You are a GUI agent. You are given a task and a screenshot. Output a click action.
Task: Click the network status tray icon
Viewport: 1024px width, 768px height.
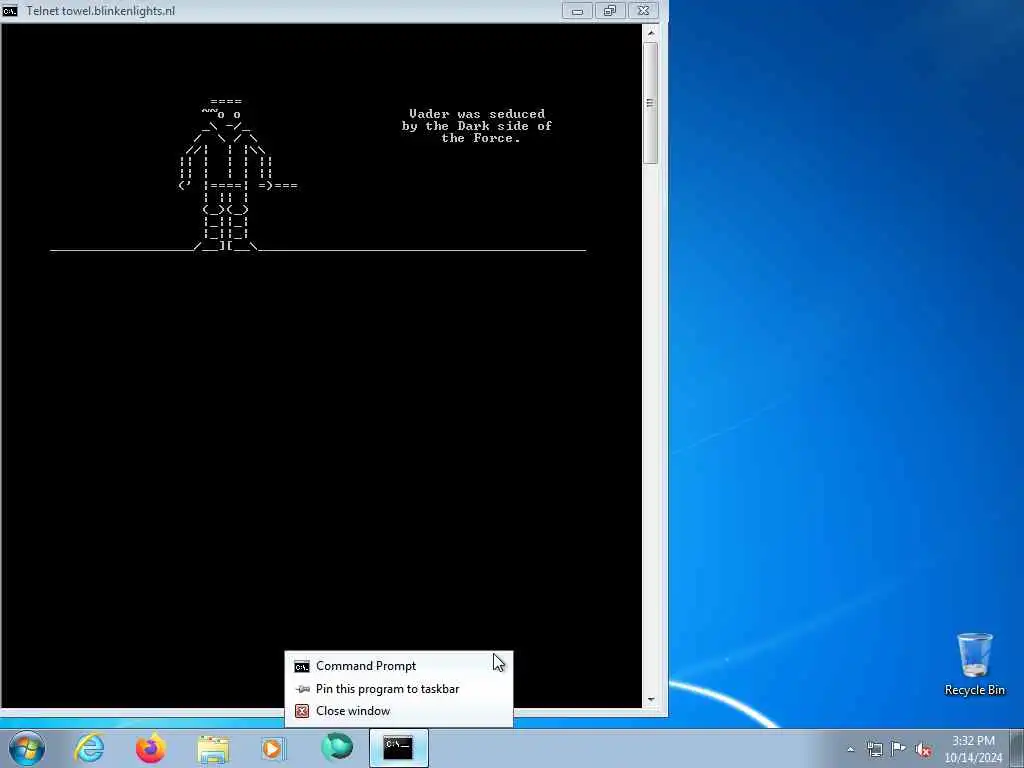874,750
